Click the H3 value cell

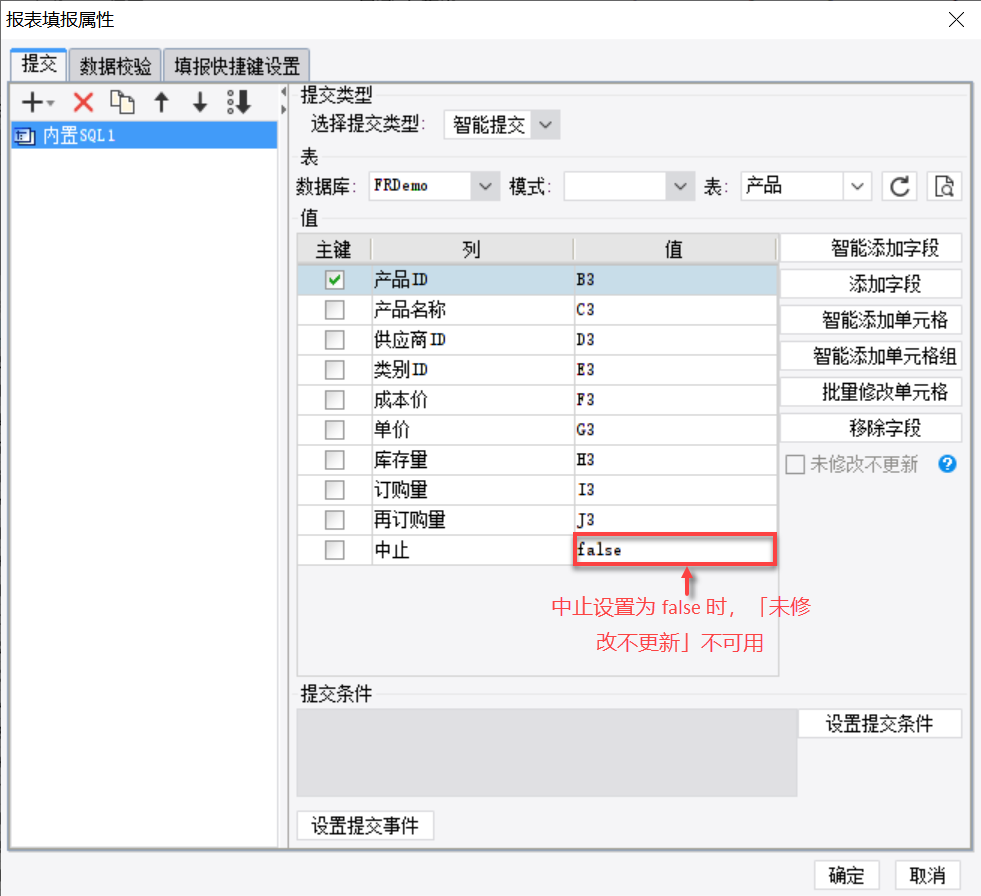(676, 460)
